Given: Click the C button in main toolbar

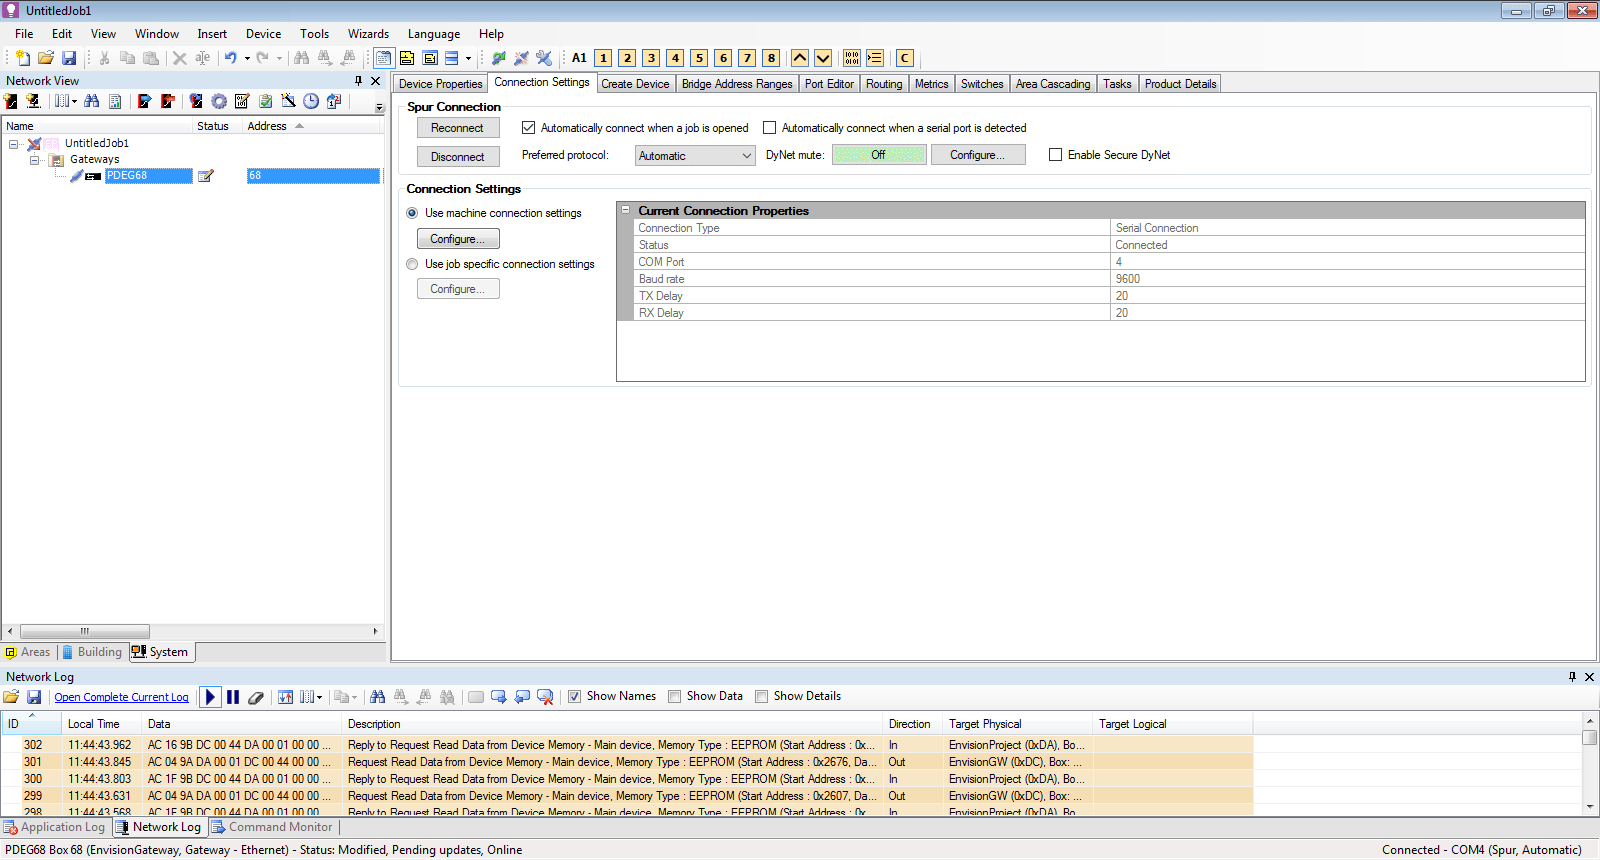Looking at the screenshot, I should (905, 58).
